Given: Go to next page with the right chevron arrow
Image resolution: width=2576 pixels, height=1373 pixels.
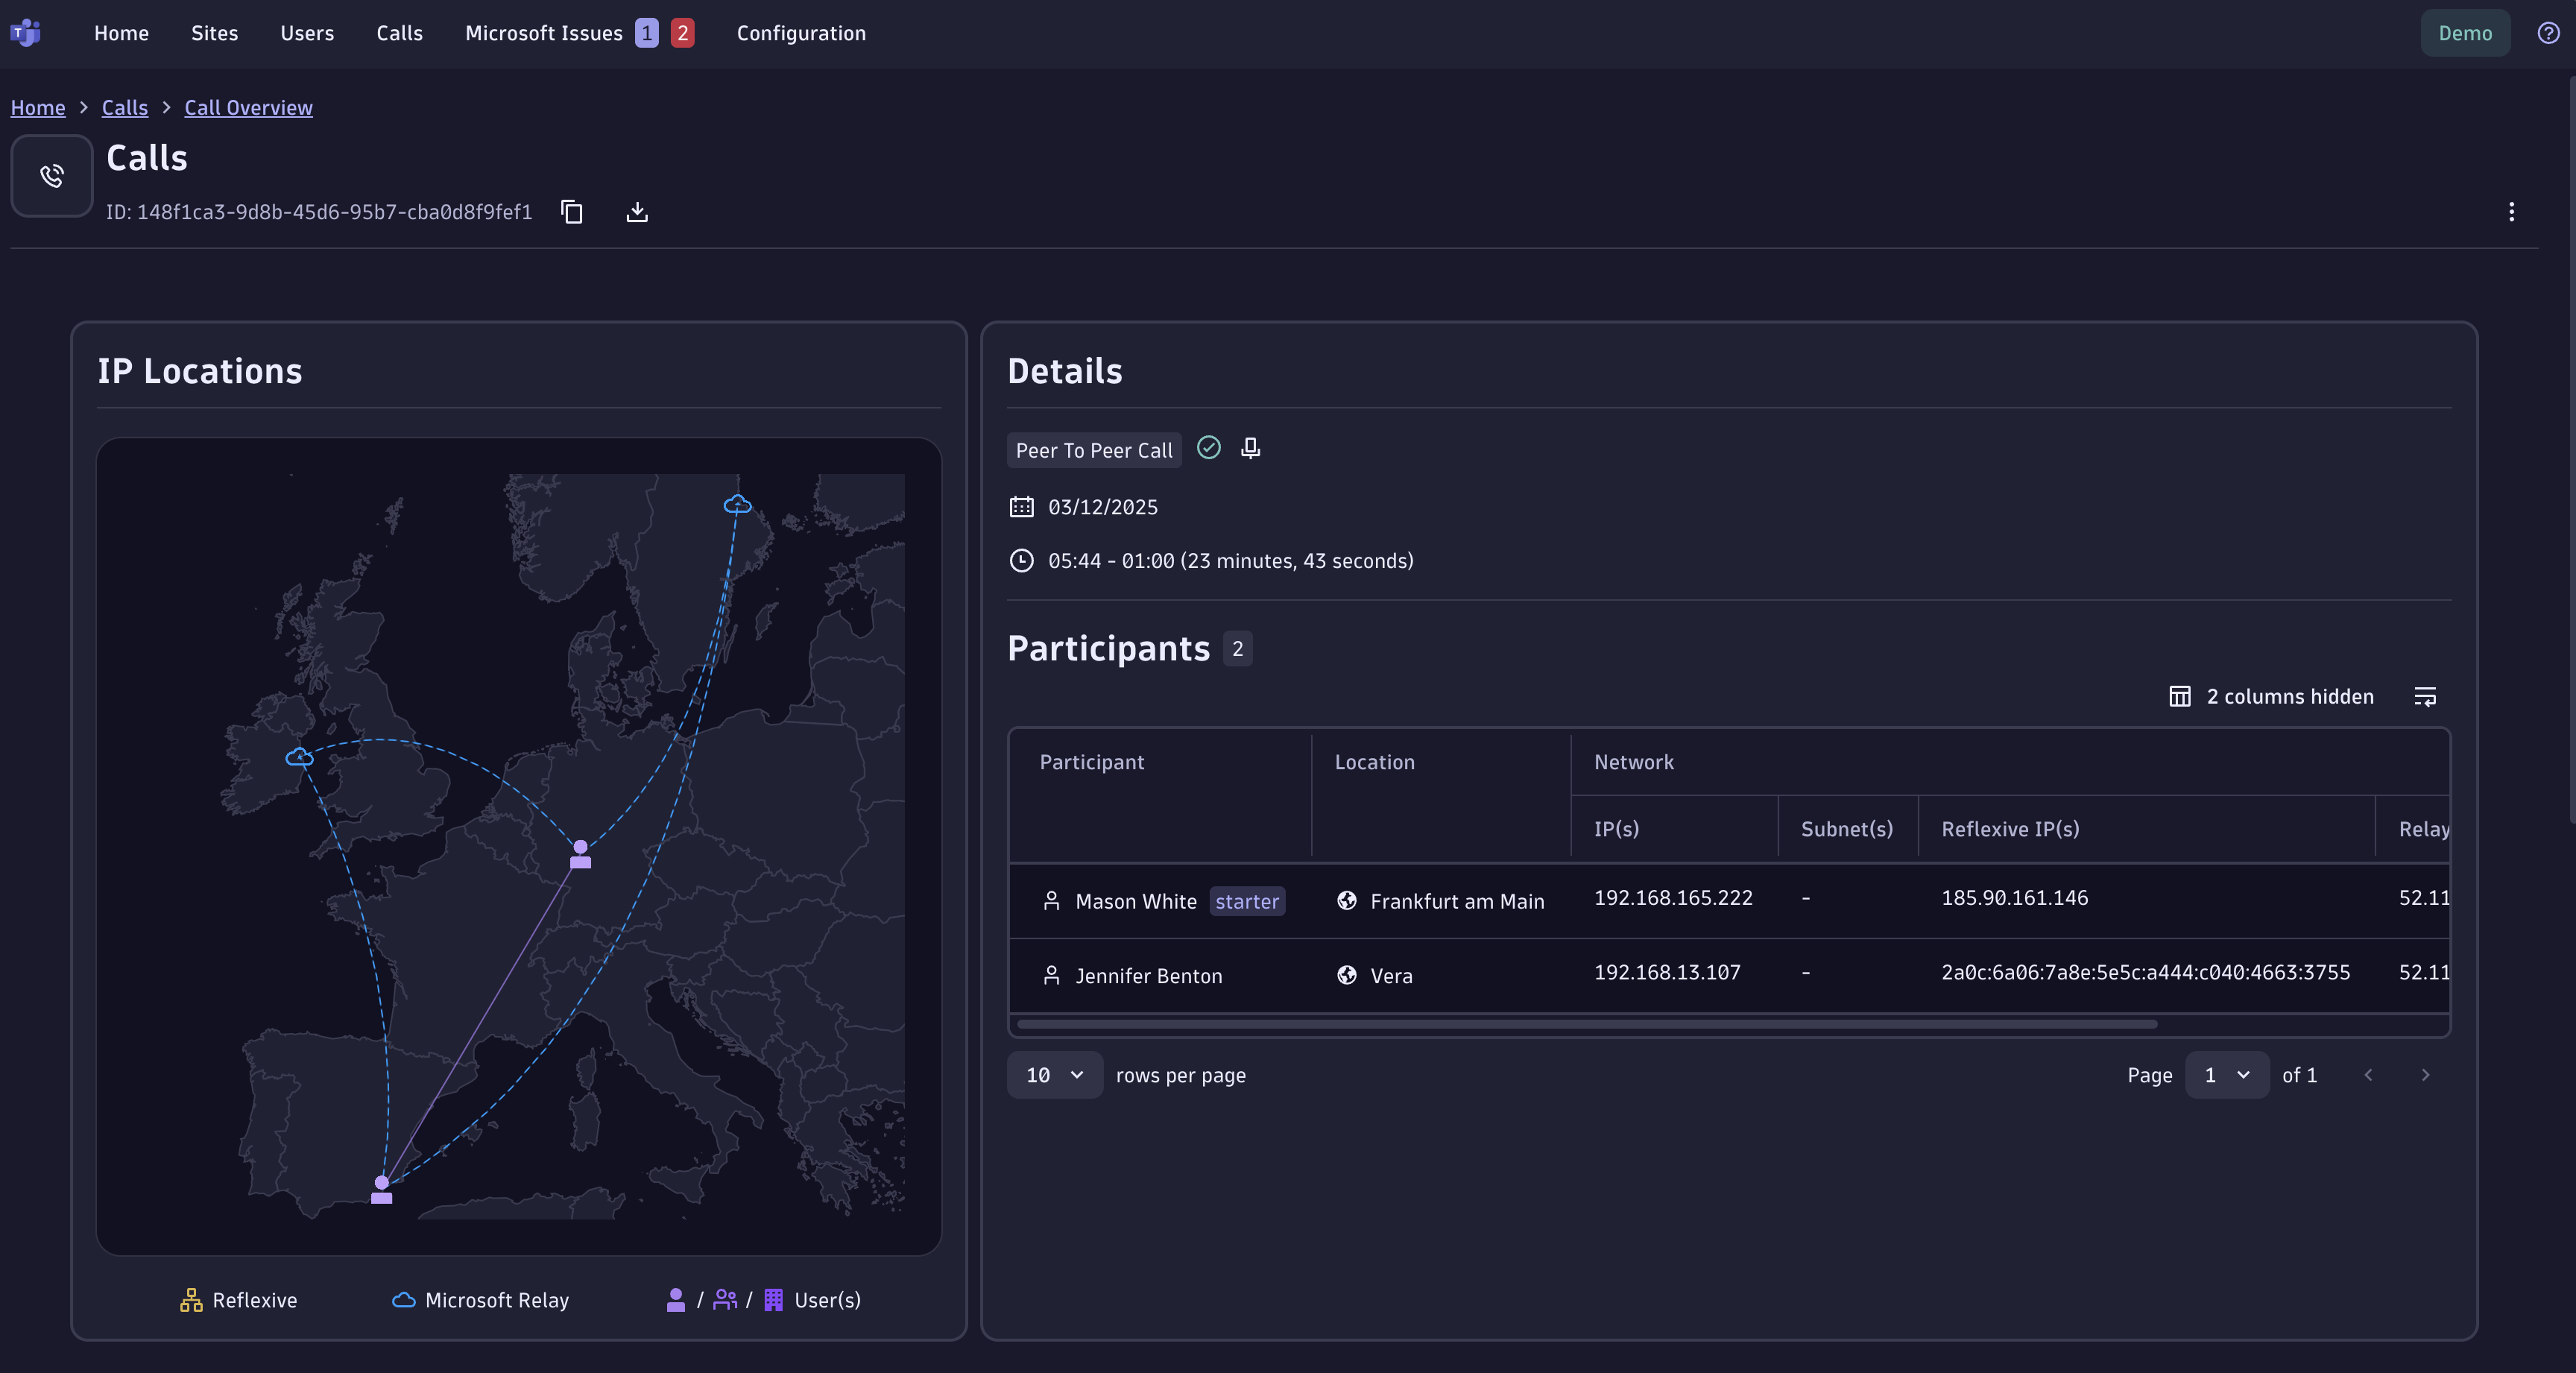Looking at the screenshot, I should (2426, 1075).
